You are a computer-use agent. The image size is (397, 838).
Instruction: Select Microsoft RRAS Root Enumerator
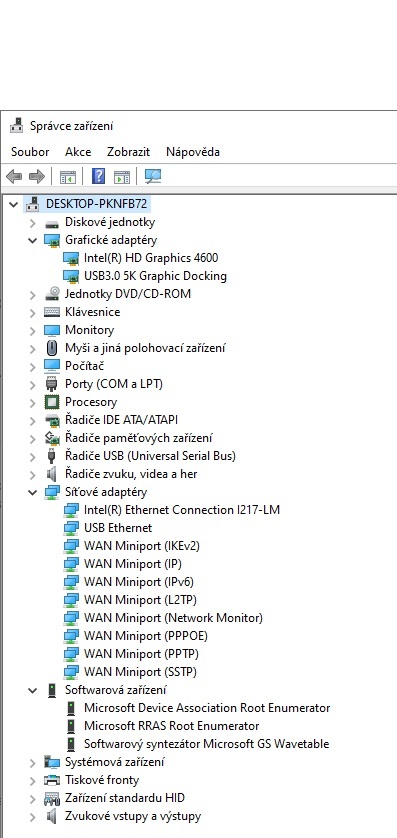click(x=172, y=726)
